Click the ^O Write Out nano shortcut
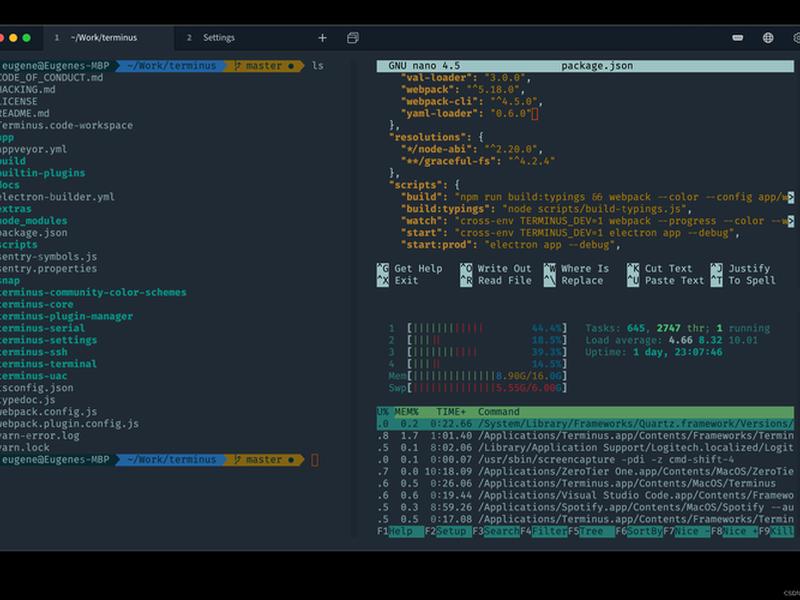 coord(496,268)
